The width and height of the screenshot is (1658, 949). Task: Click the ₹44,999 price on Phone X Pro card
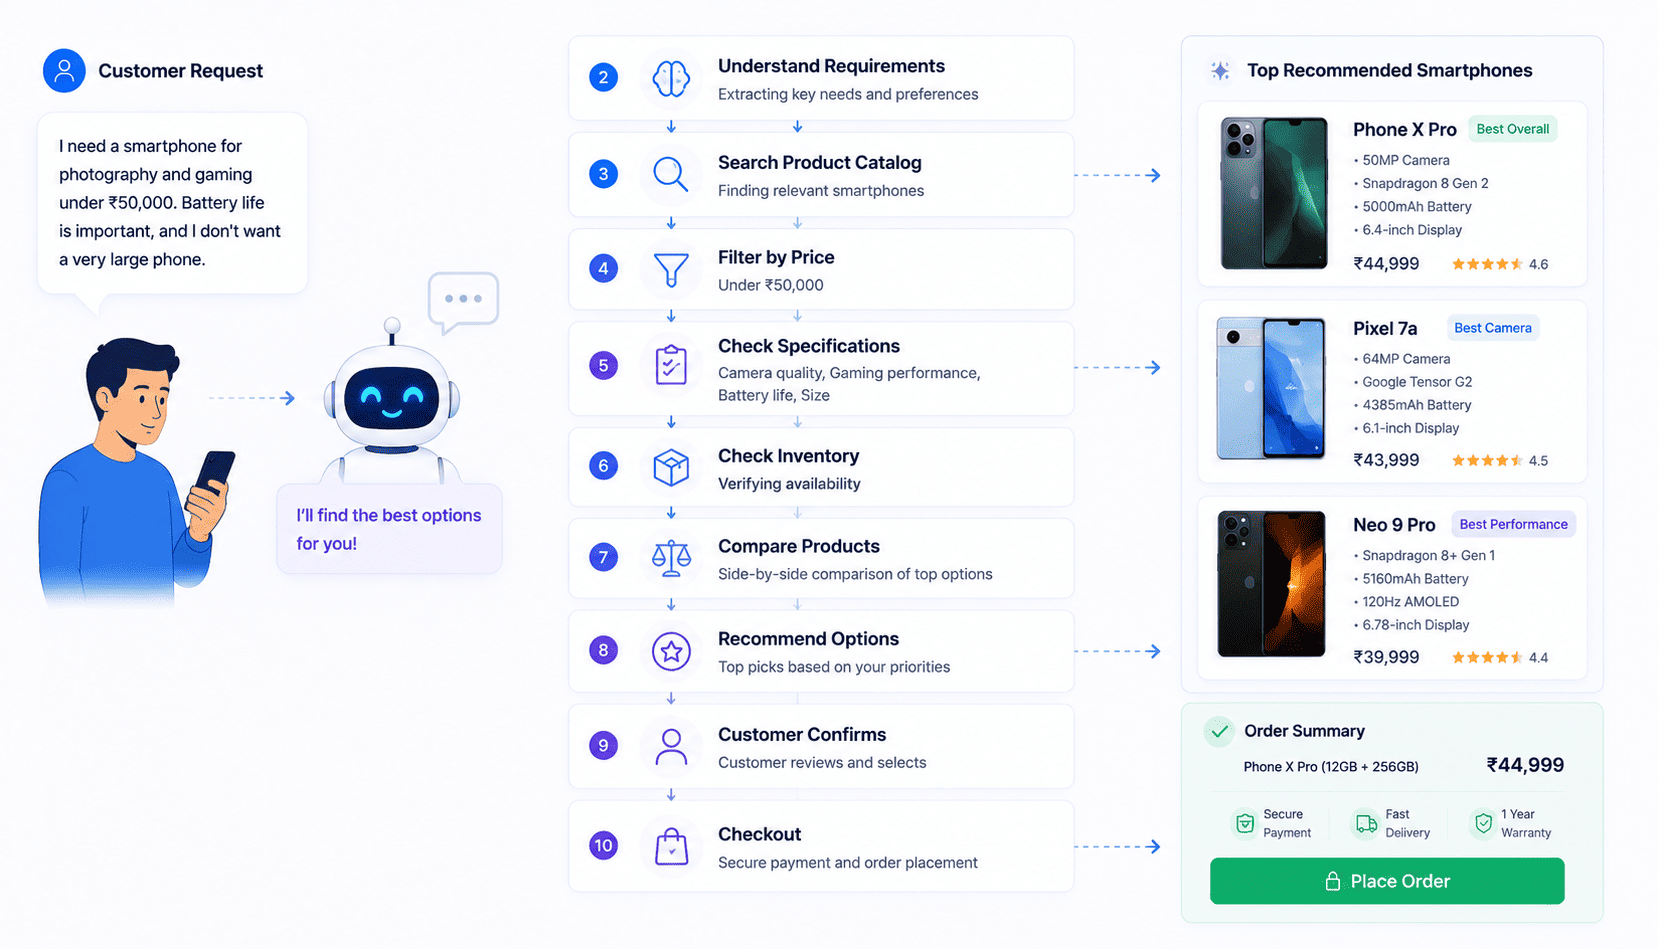click(x=1386, y=264)
